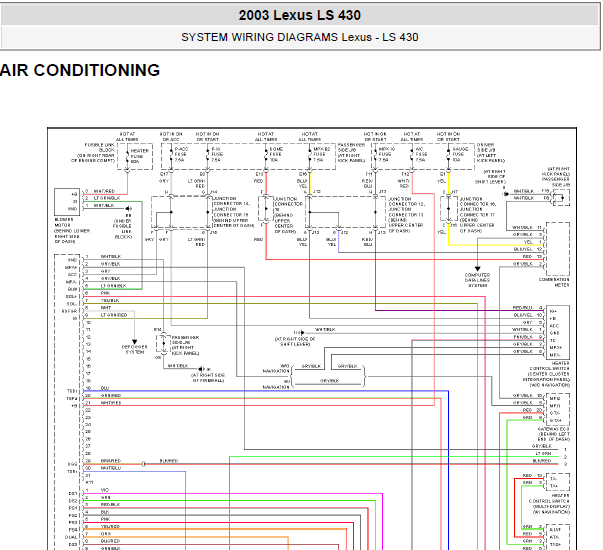Click the 'DOME FUSE 10A' label

coord(276,154)
